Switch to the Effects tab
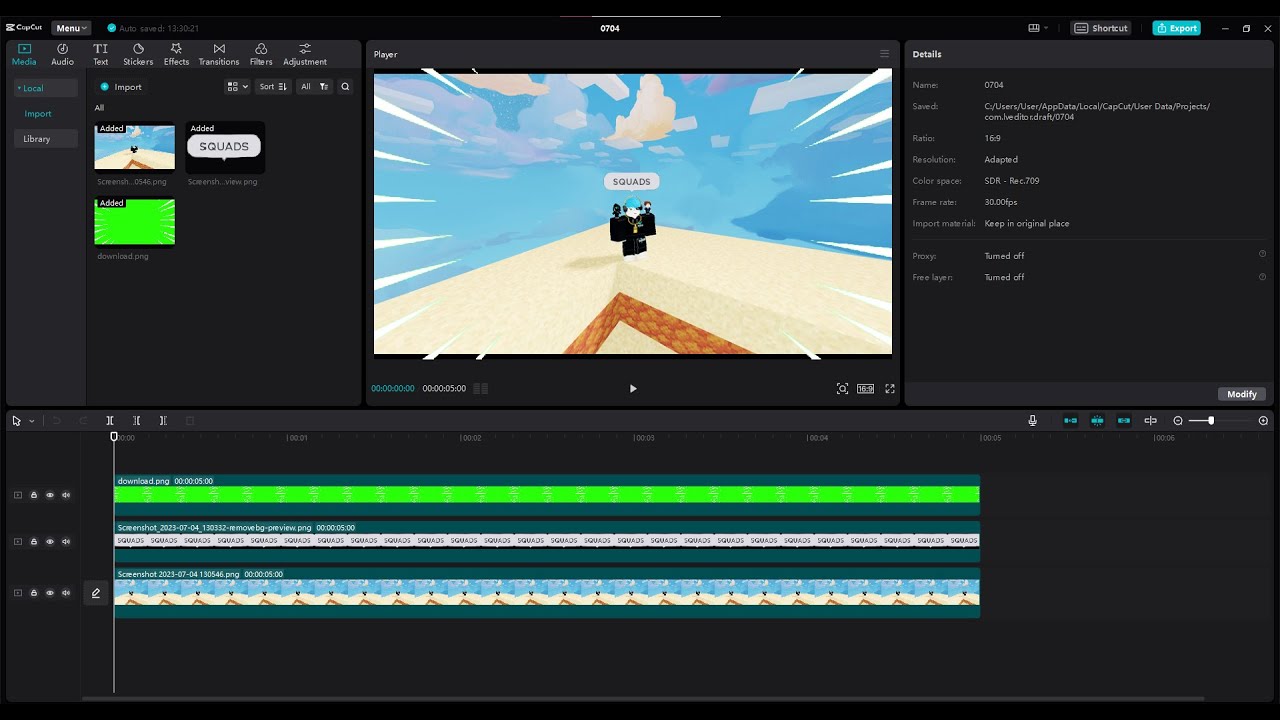This screenshot has height=720, width=1280. point(176,54)
